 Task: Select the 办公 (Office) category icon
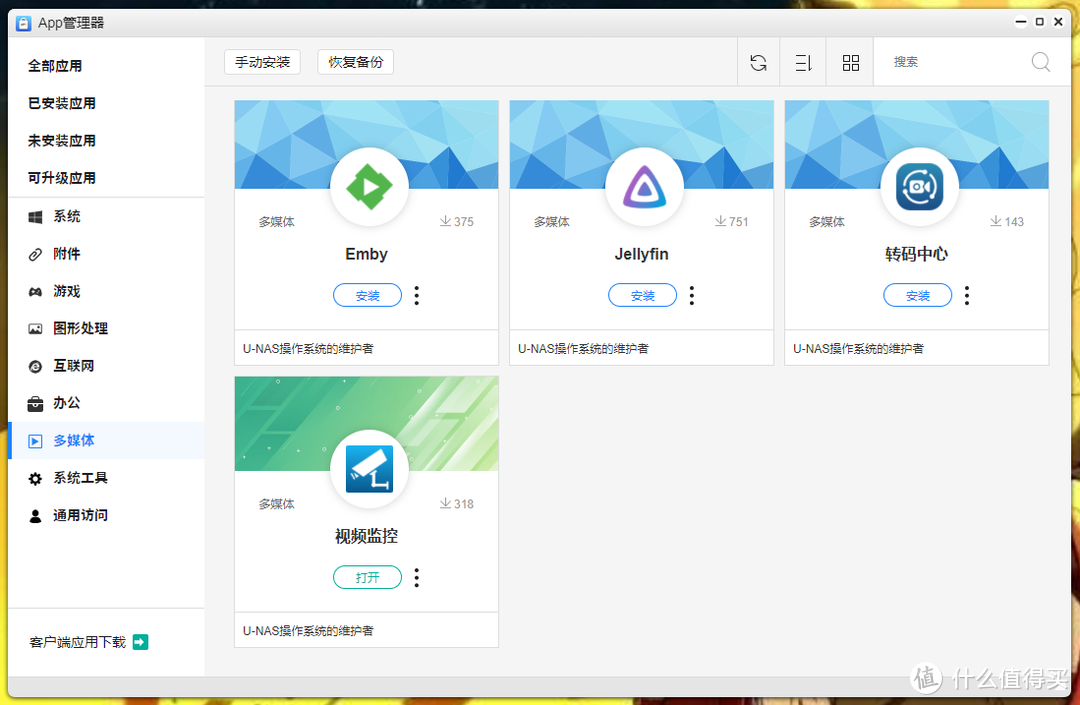(36, 402)
